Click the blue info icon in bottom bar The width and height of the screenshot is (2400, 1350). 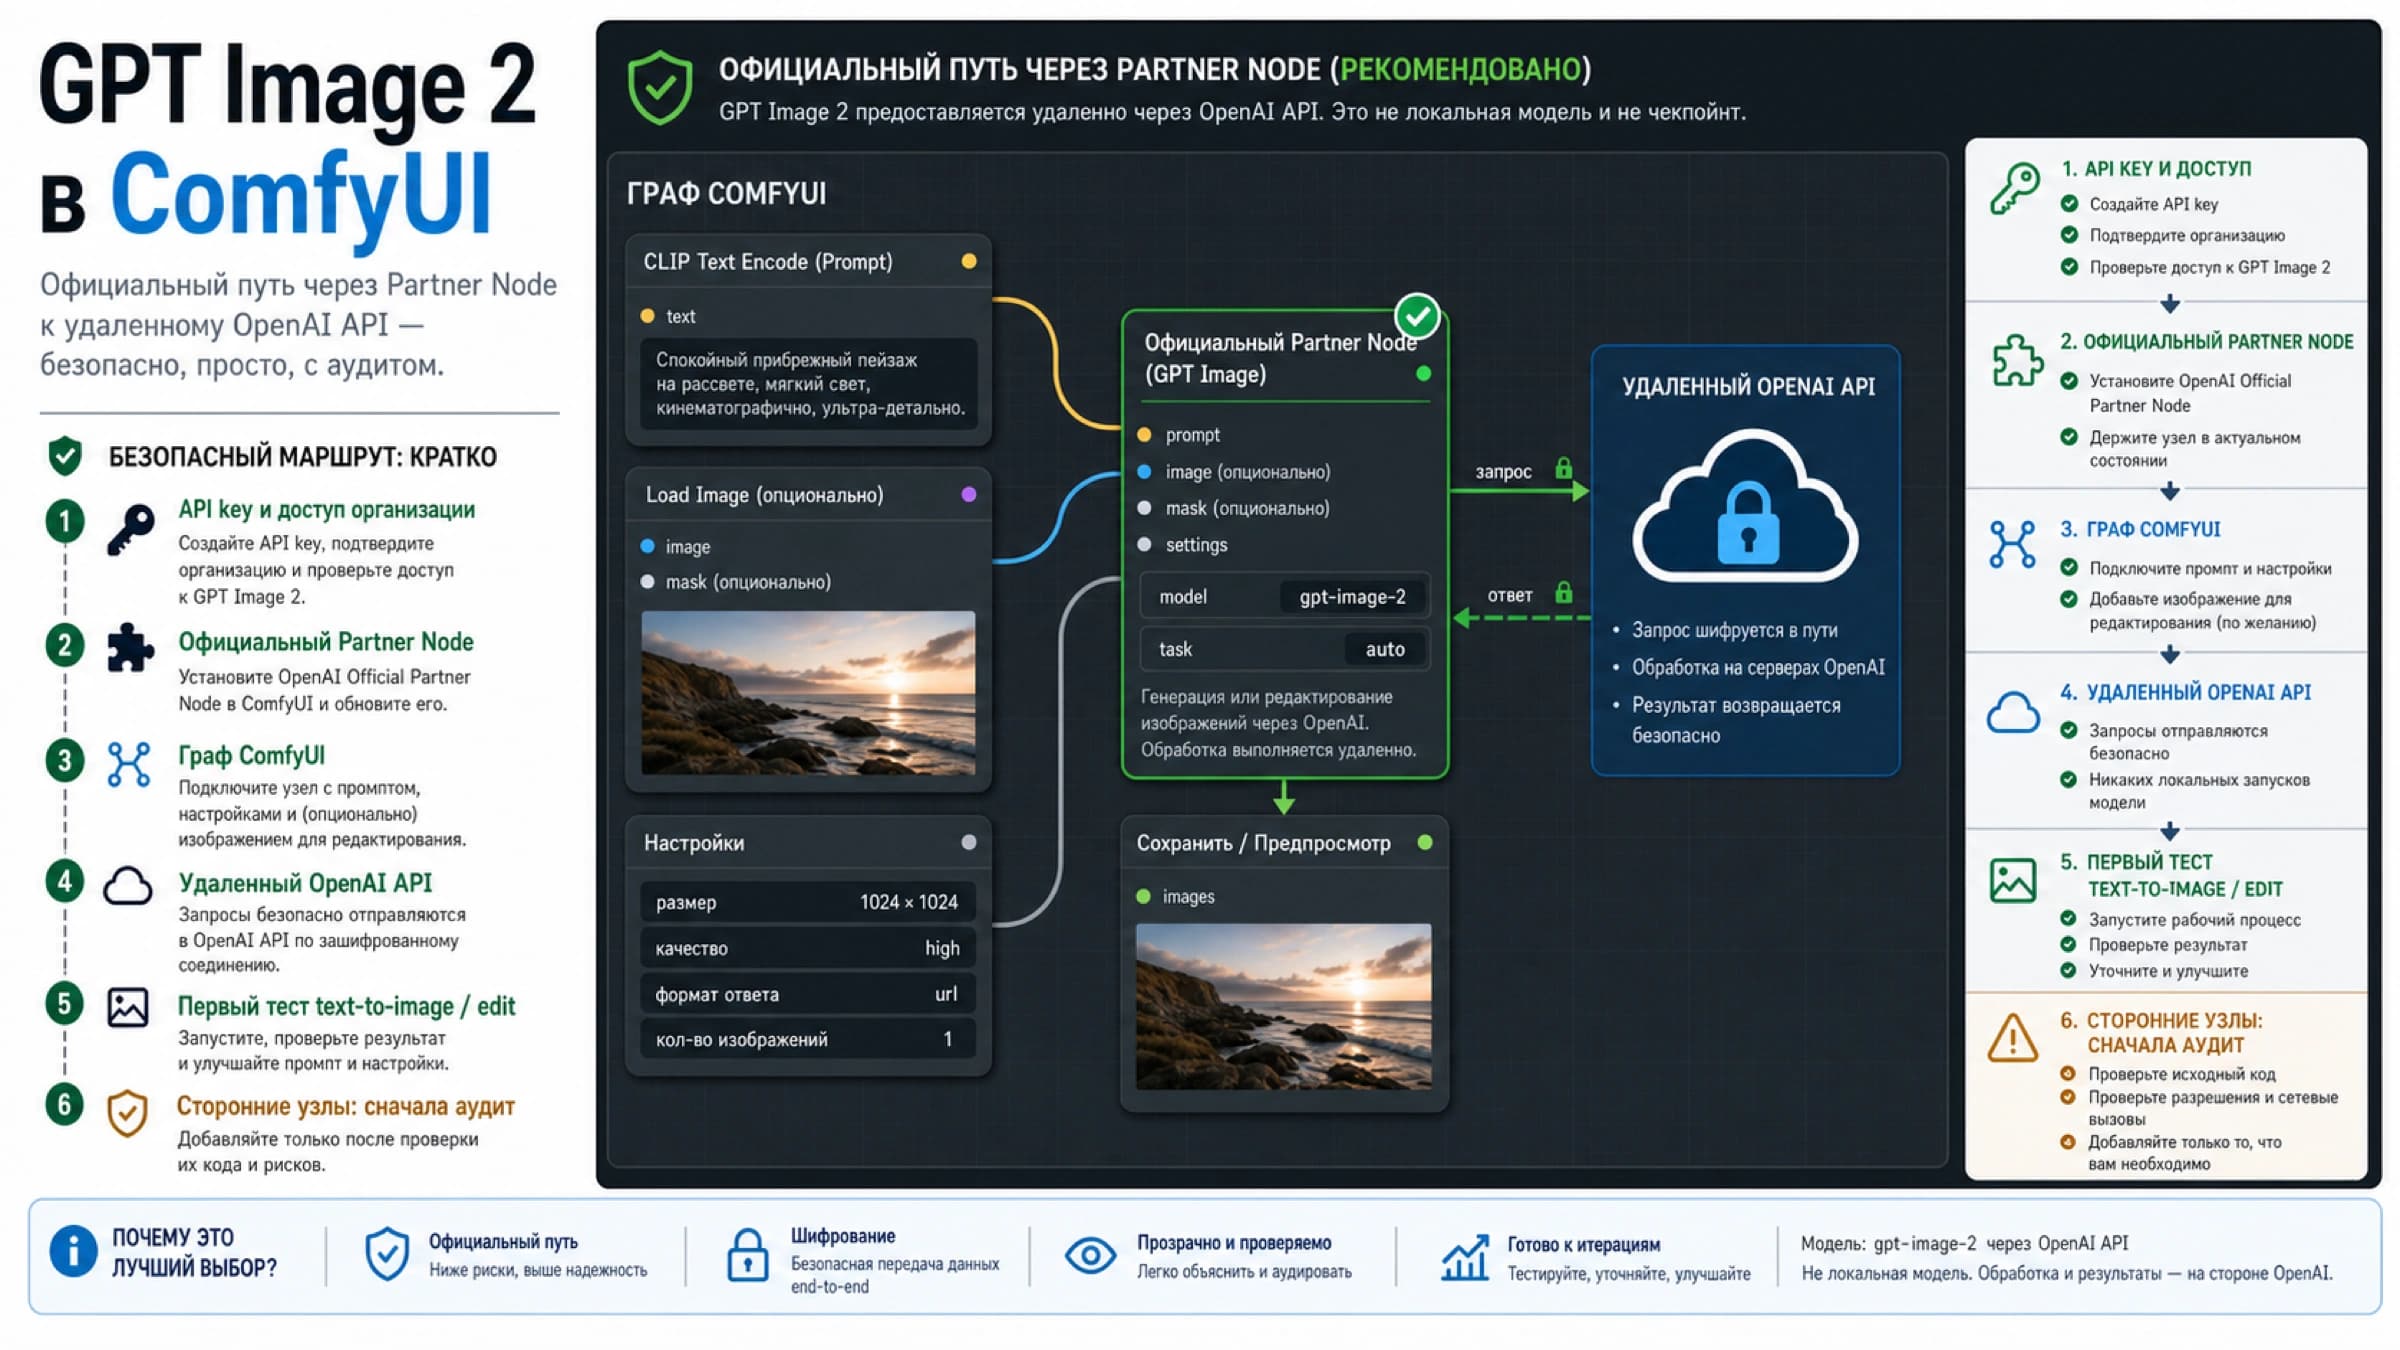coord(73,1252)
